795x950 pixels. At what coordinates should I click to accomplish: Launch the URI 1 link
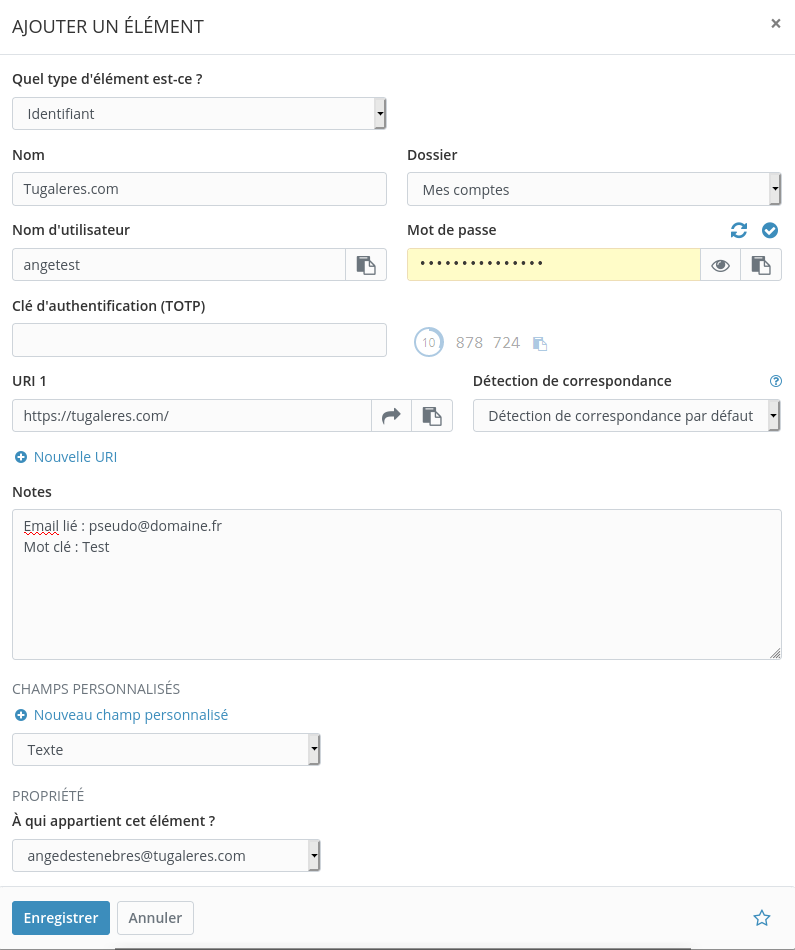(x=391, y=416)
